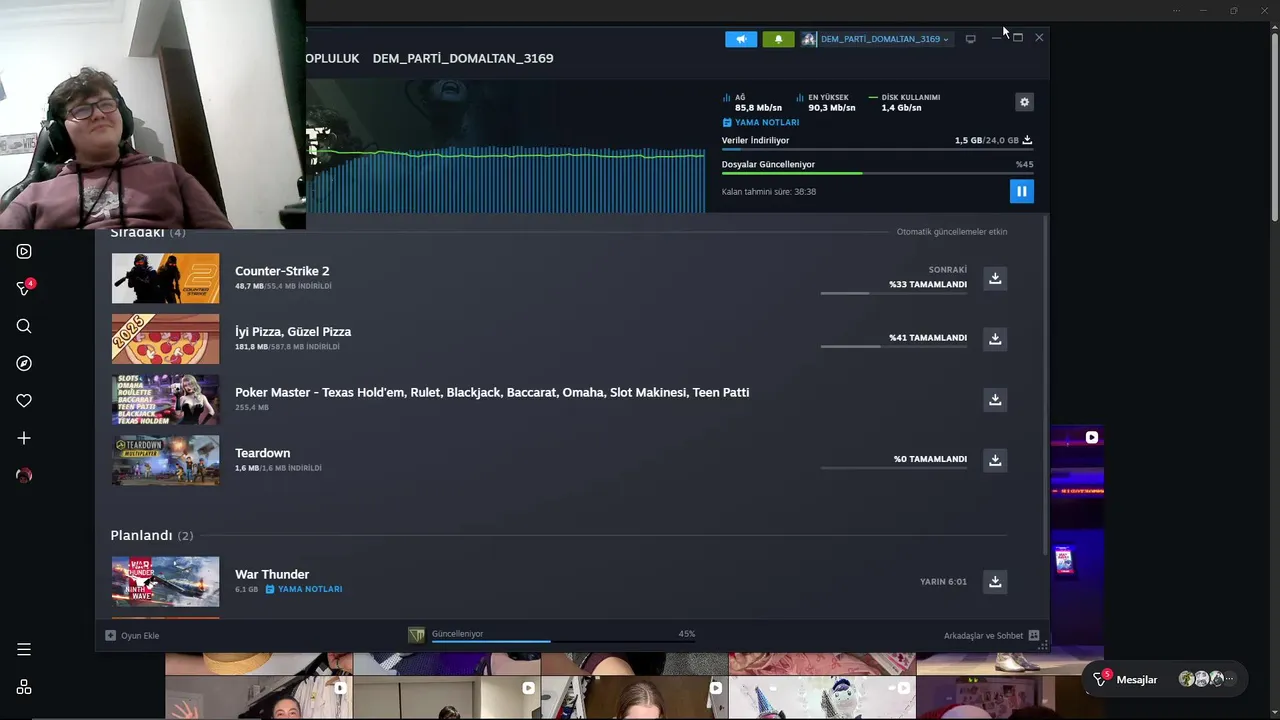The height and width of the screenshot is (720, 1280).
Task: Open War Thunder Yama Notları link
Action: click(304, 589)
